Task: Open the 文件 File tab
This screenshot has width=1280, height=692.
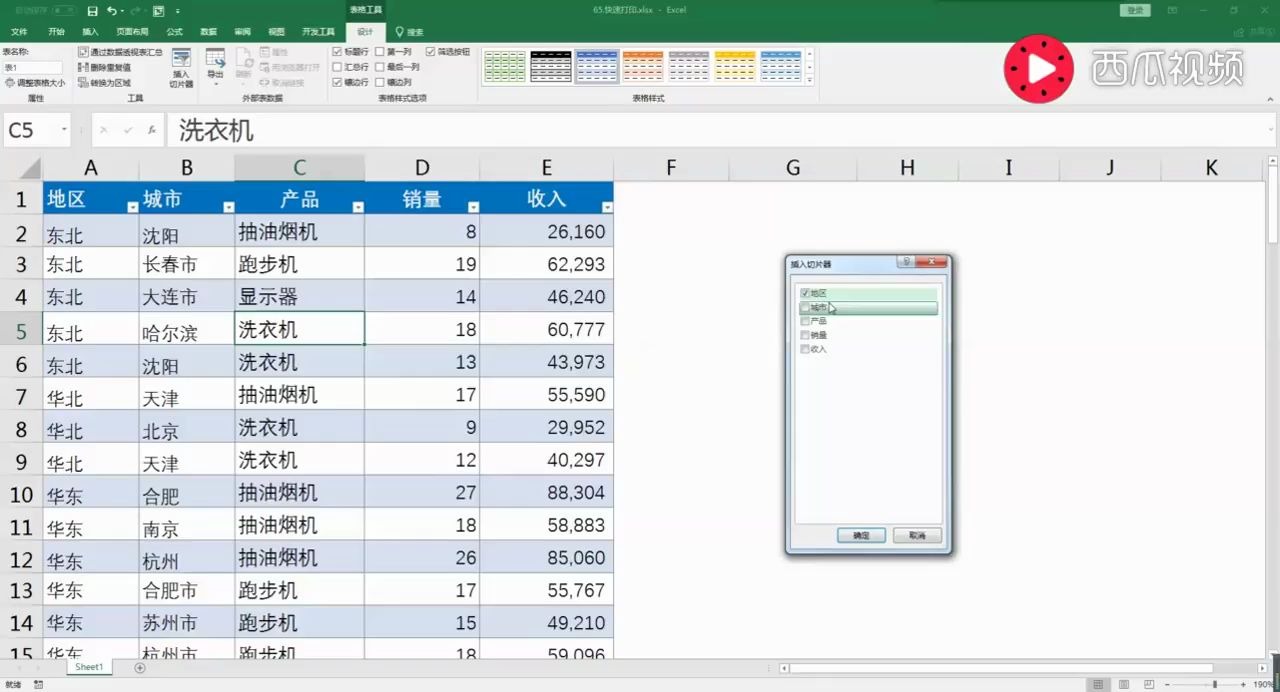Action: (19, 32)
